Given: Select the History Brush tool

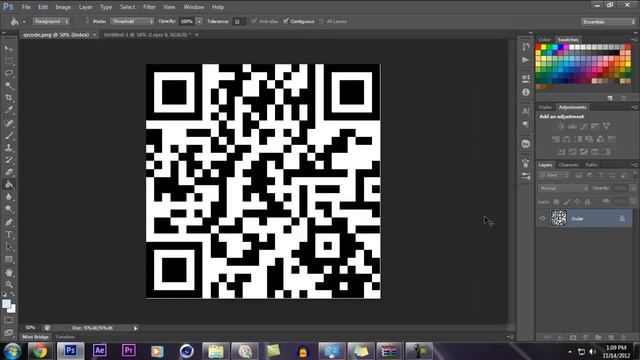Looking at the screenshot, I should [x=9, y=160].
